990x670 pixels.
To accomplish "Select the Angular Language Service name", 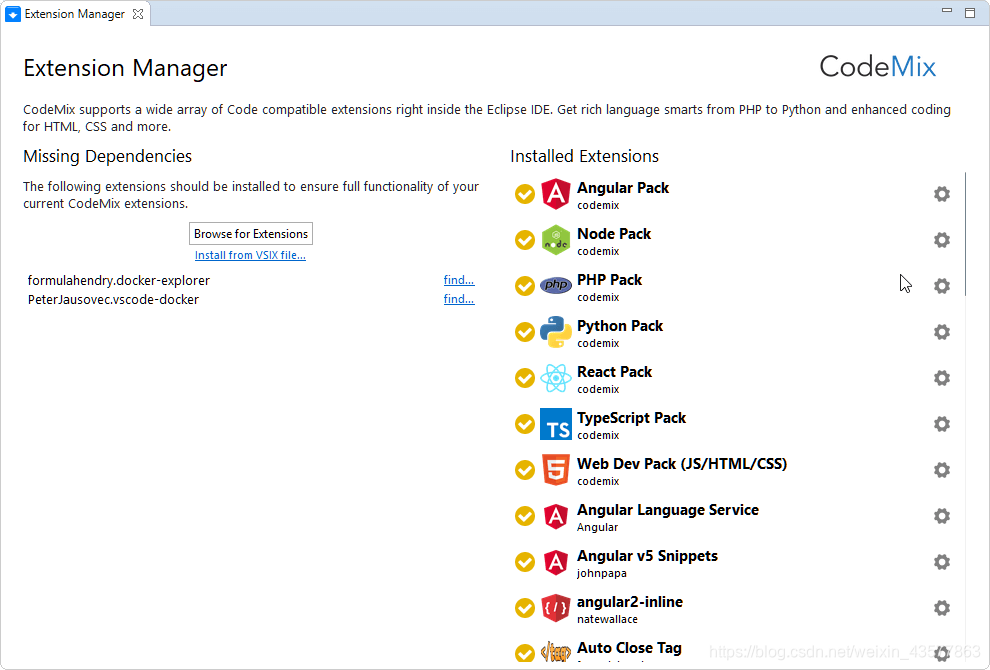I will point(667,510).
